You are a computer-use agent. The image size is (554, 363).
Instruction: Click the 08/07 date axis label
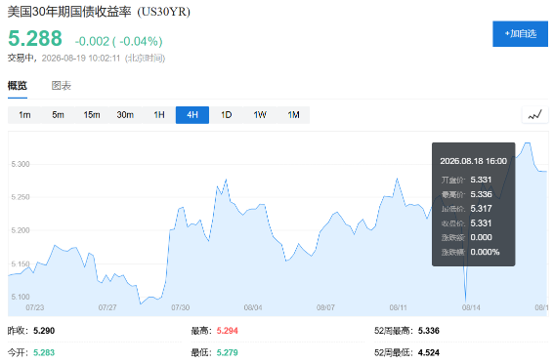(325, 308)
